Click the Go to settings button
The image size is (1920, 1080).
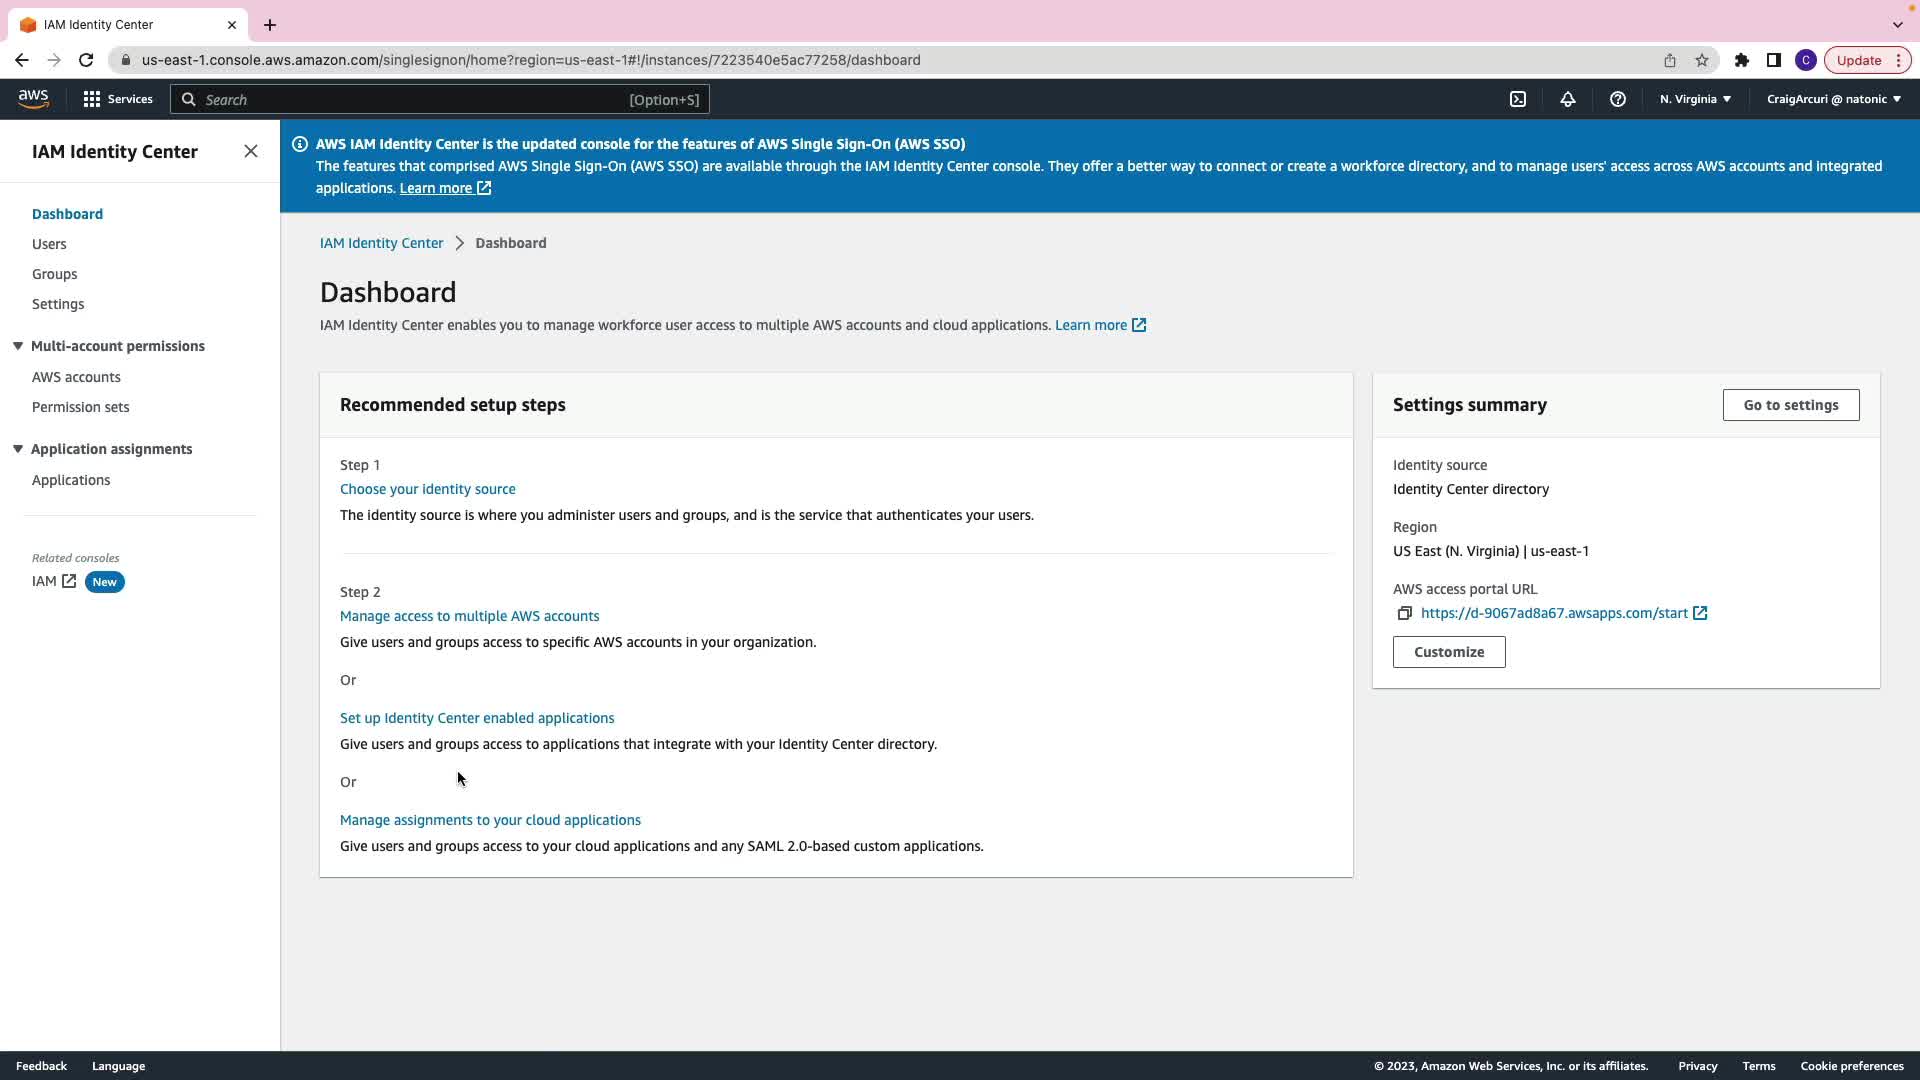pos(1790,405)
